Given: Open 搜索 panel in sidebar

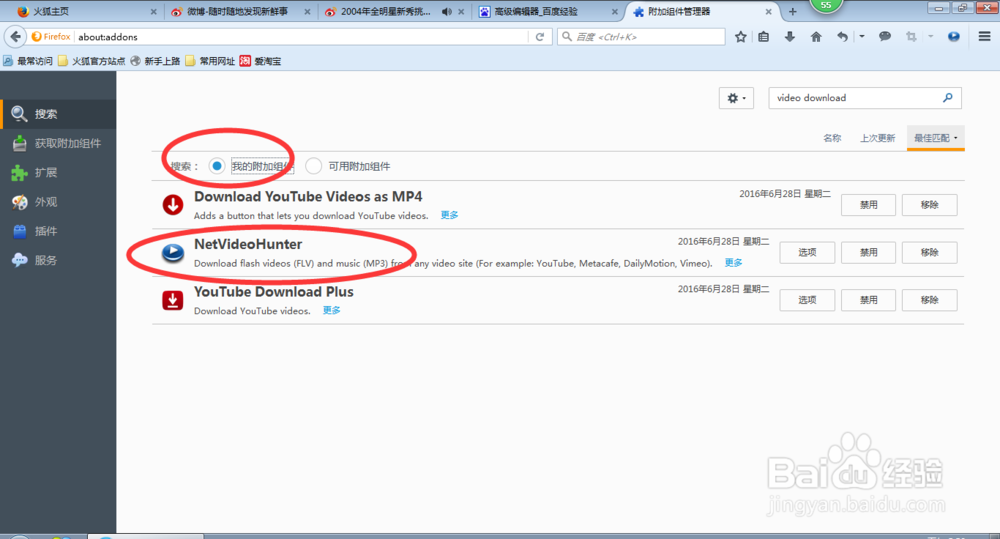Looking at the screenshot, I should [58, 114].
